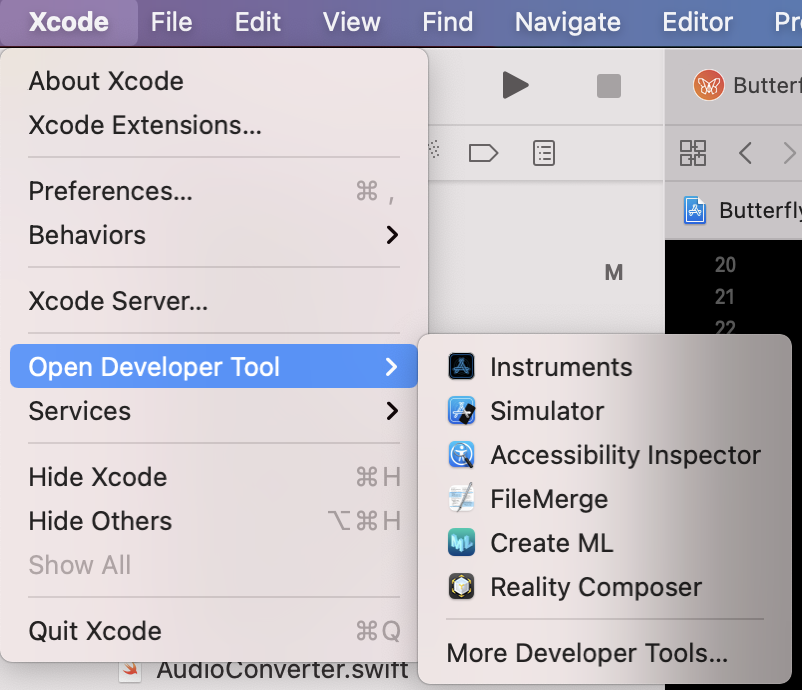Click the AudioConverter.swift file name
802x690 pixels.
[282, 670]
